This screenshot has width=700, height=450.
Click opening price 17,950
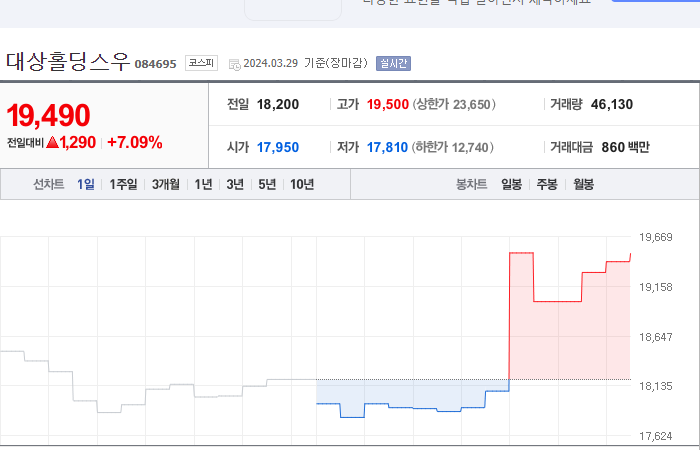[278, 147]
